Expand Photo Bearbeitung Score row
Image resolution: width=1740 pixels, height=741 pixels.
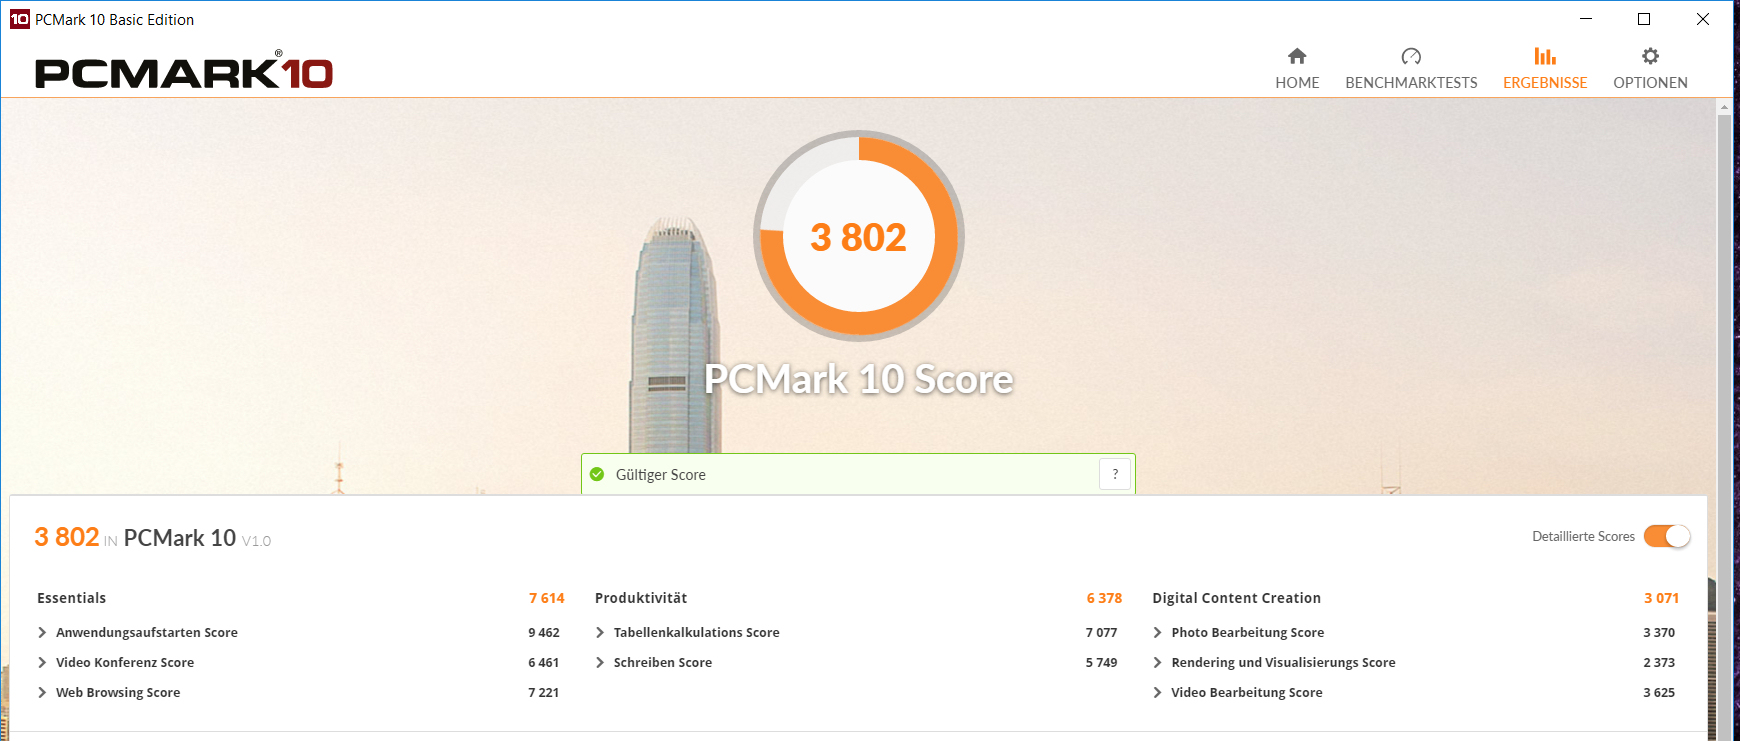pyautogui.click(x=1157, y=632)
